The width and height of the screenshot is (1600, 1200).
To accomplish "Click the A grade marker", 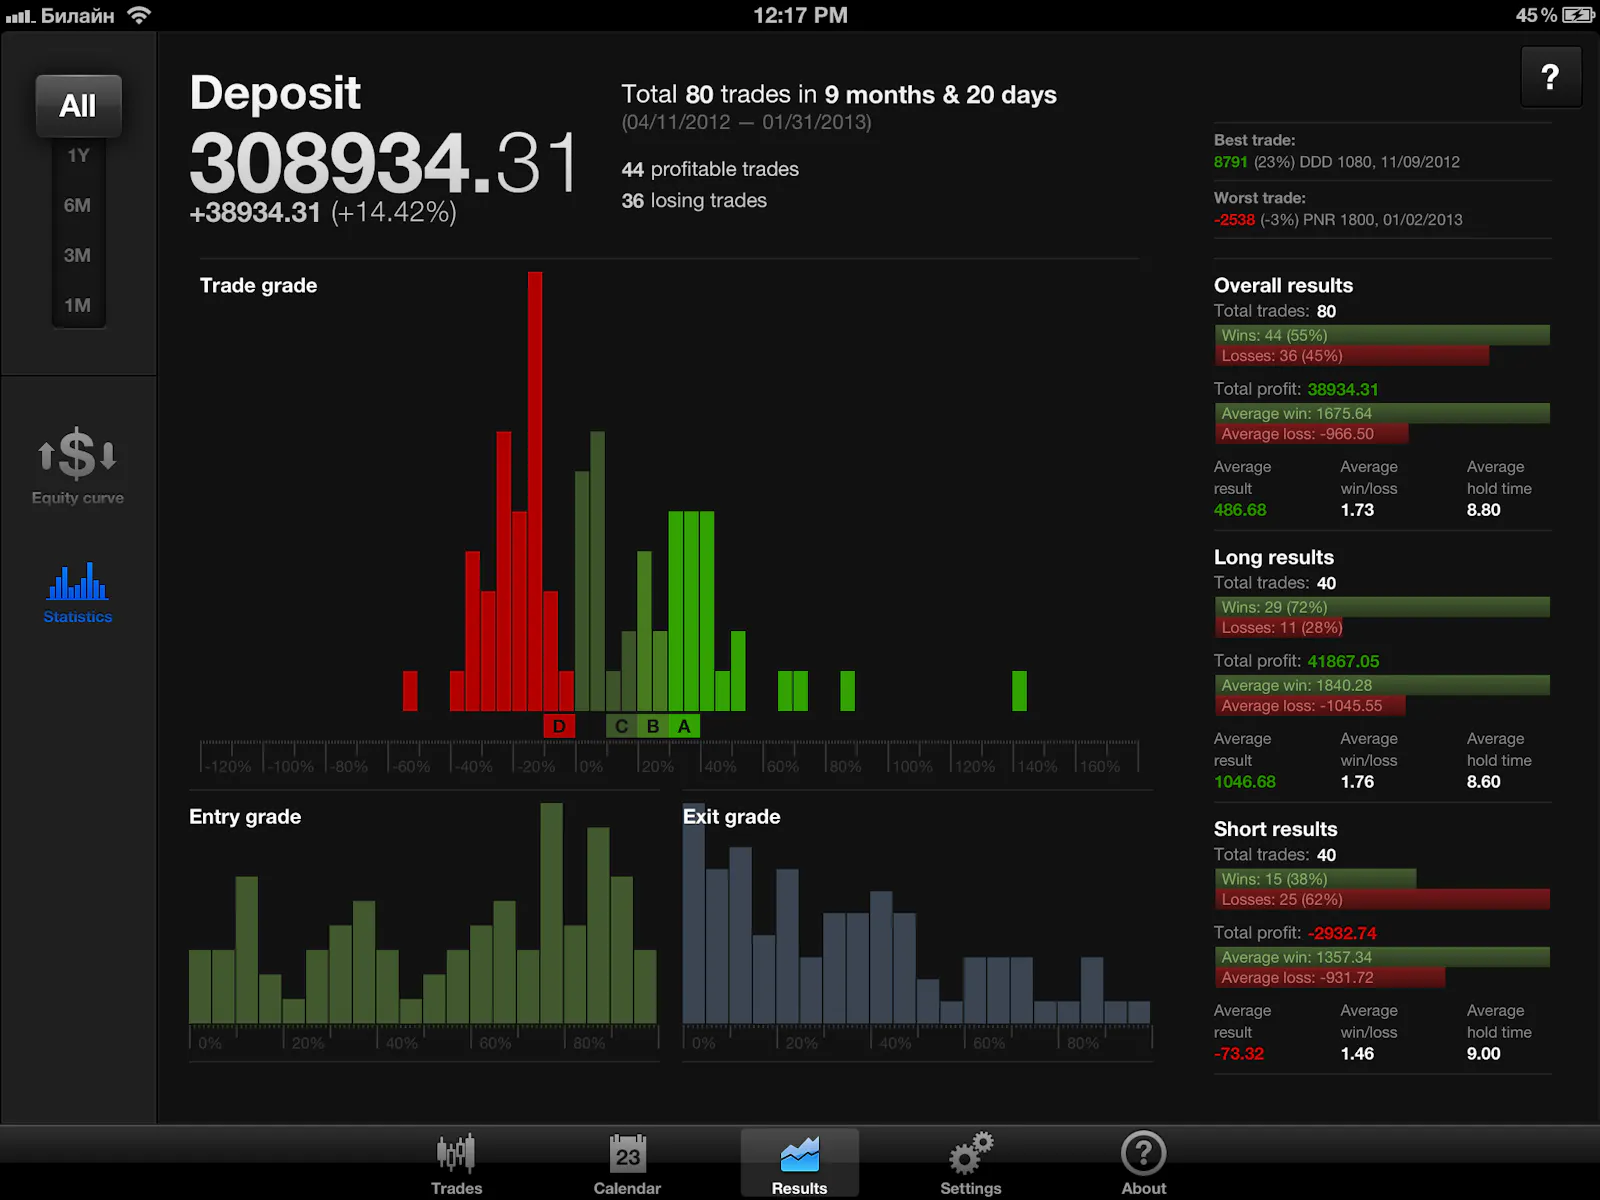I will pos(684,726).
